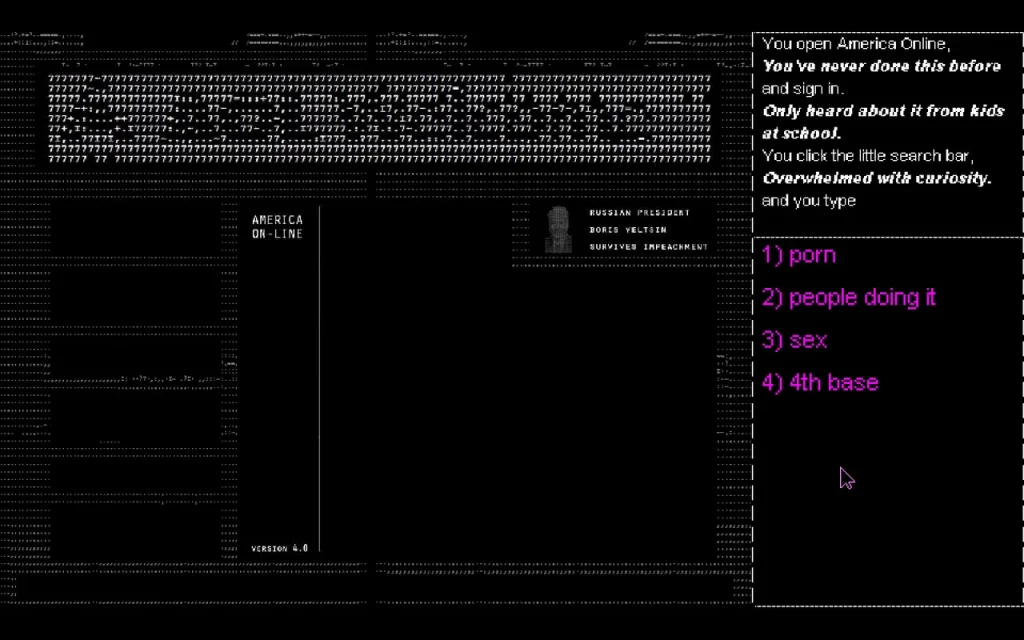Click the bold text "Overwhelmed with curiosity."
This screenshot has height=640, width=1024.
coord(876,178)
